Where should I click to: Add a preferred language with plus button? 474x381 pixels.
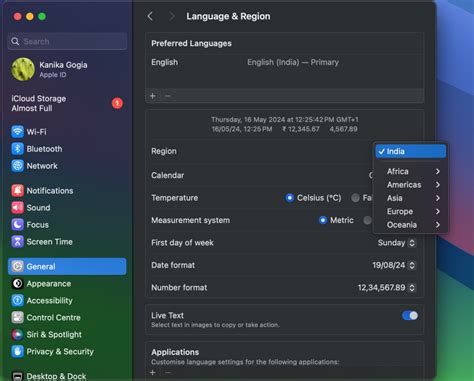coord(153,96)
